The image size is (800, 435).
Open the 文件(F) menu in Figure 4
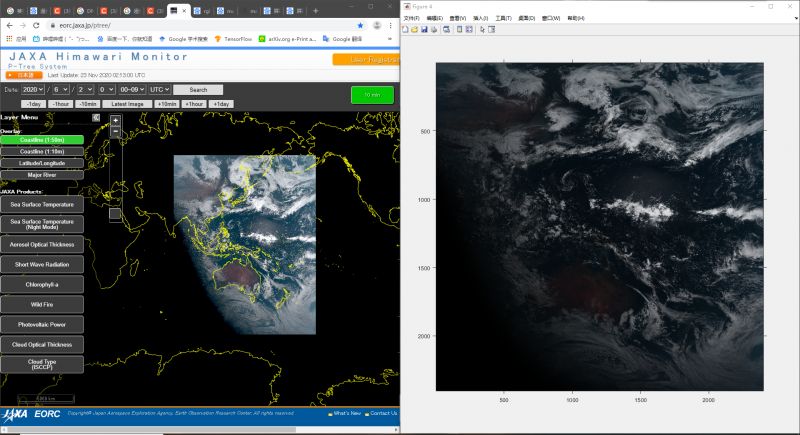[411, 18]
